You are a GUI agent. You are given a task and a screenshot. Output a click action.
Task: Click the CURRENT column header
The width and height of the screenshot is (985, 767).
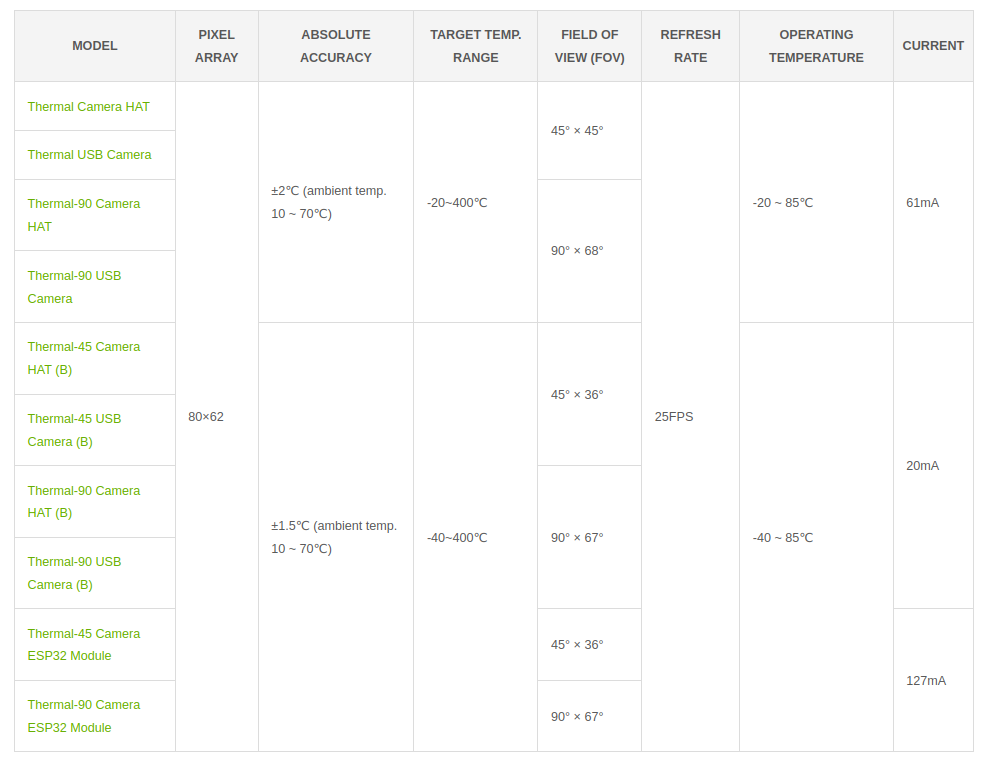click(933, 46)
